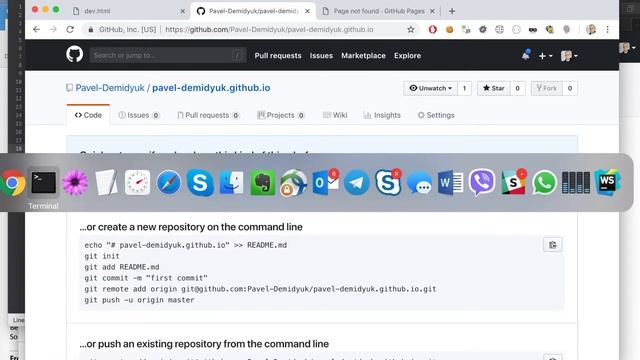Click the watchers count 1
640x360 pixels.
click(464, 88)
